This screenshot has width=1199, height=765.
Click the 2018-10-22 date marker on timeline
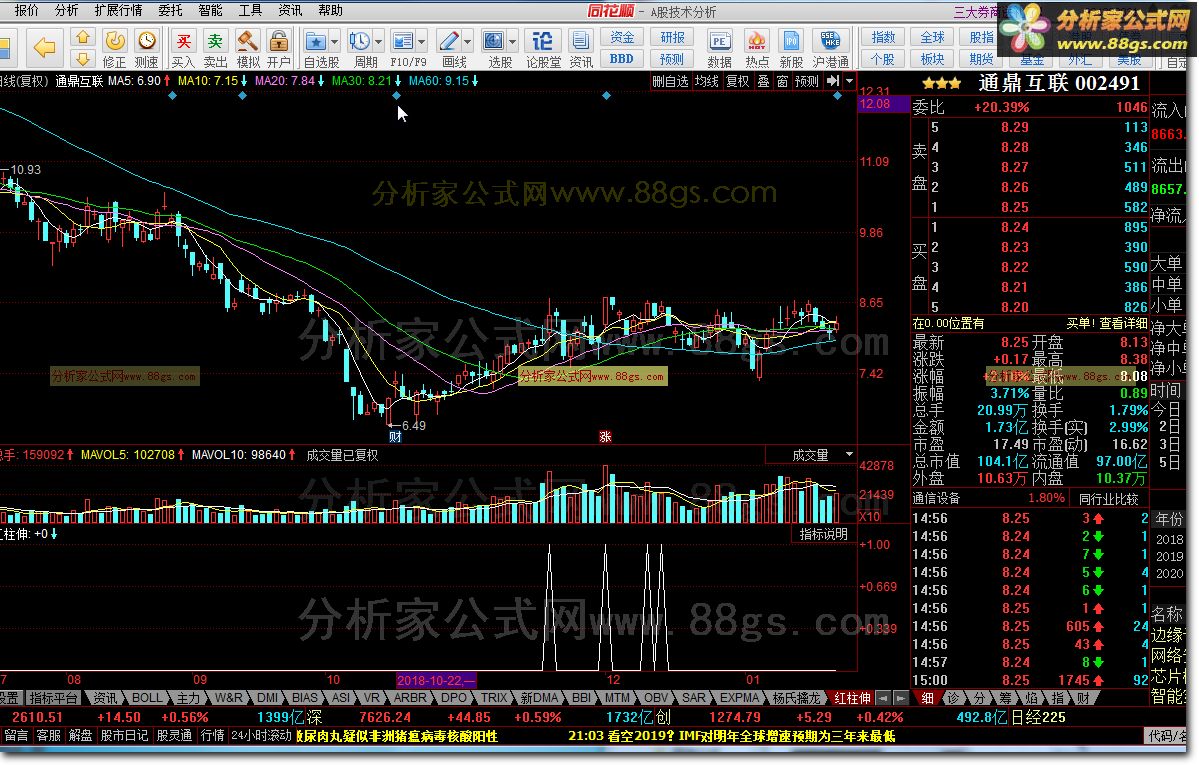coord(436,680)
